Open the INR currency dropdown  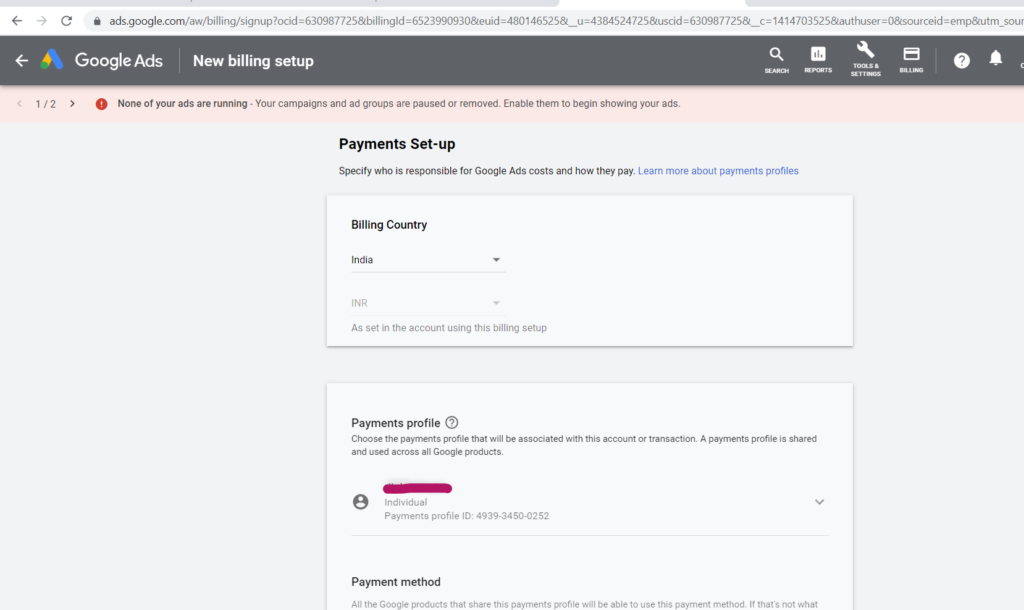point(427,303)
